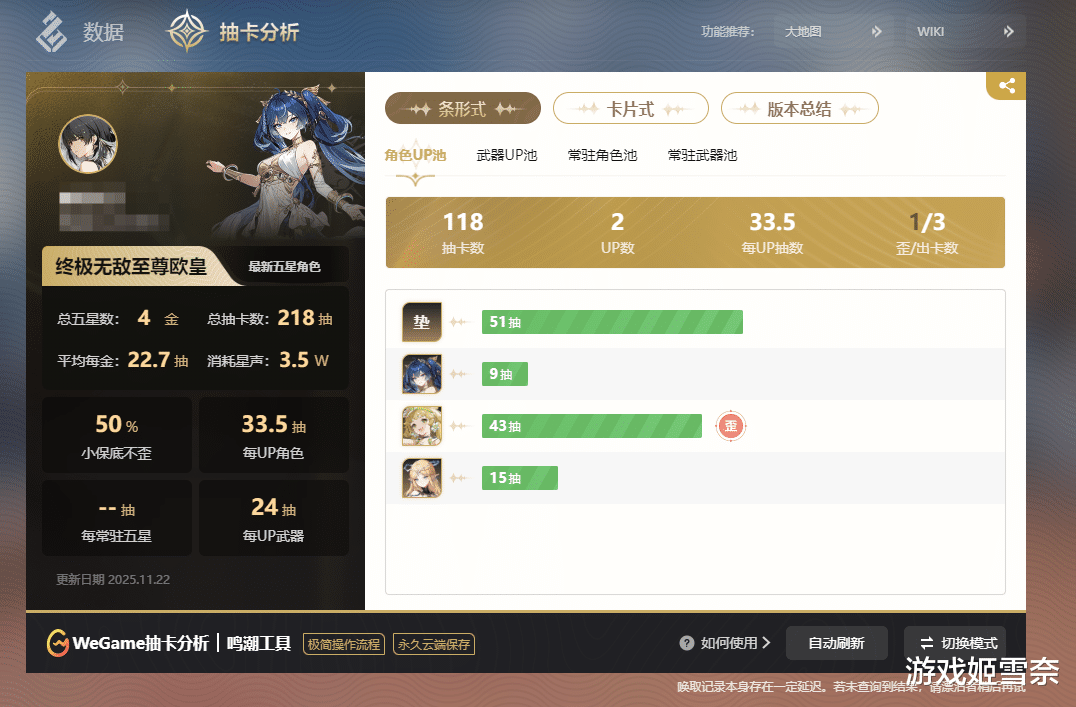Expand the WIKI recommendation arrow
This screenshot has width=1076, height=707.
(x=1008, y=32)
